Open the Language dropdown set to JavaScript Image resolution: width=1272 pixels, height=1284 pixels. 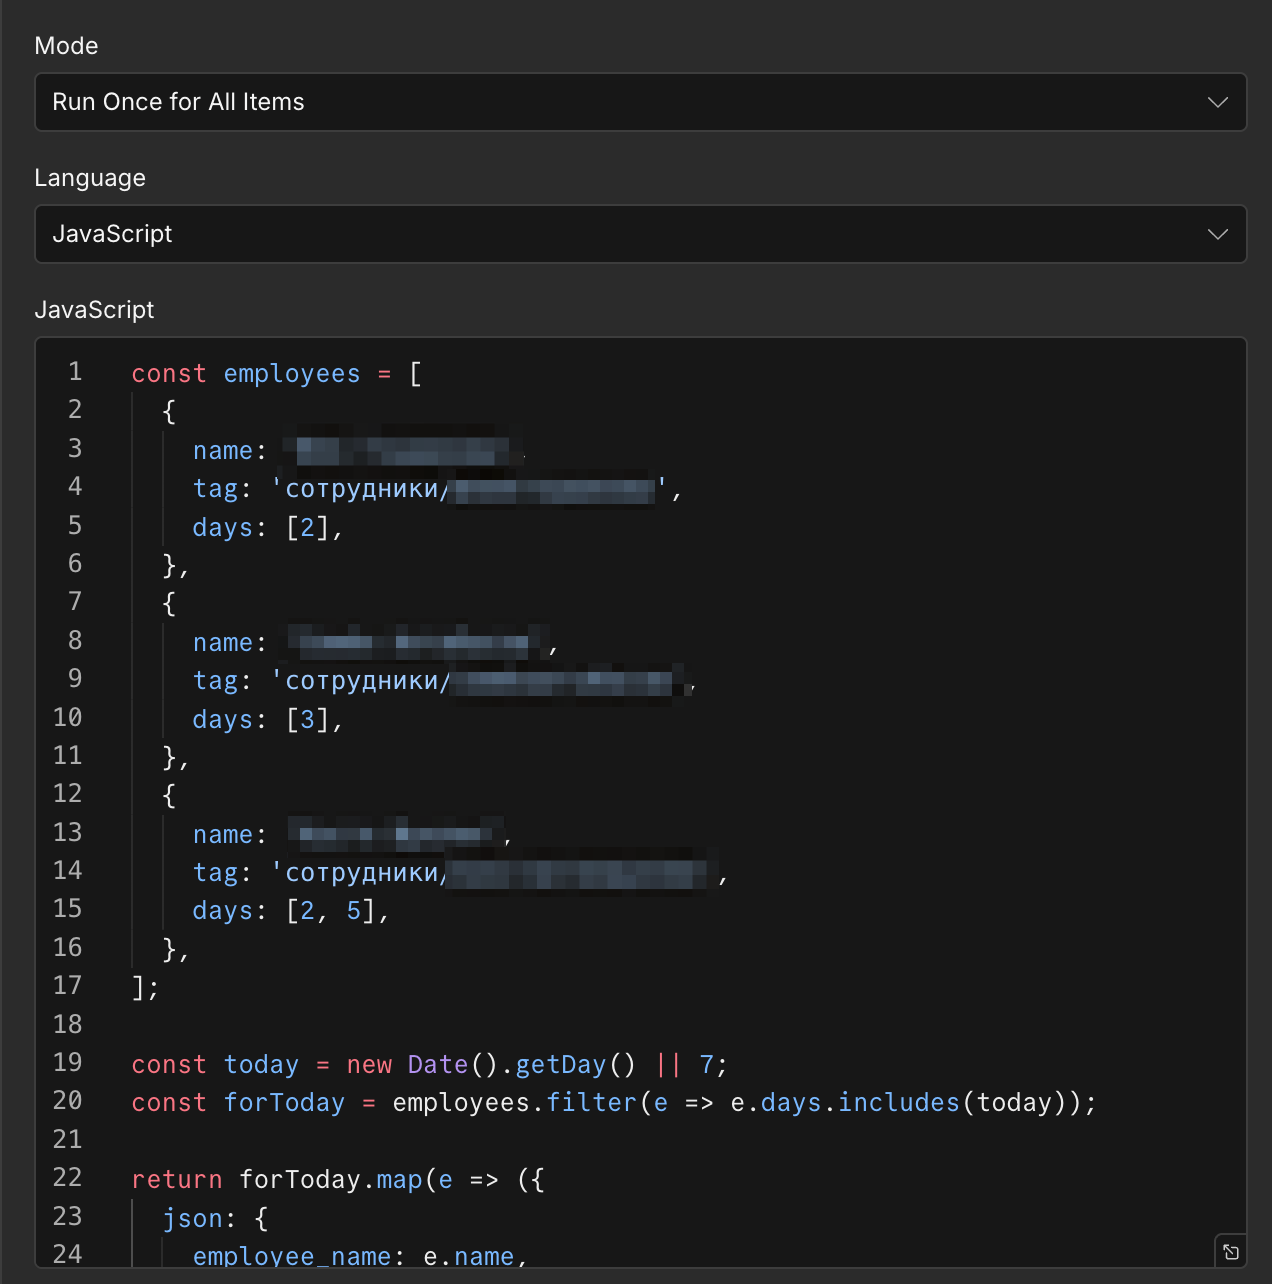coord(640,234)
